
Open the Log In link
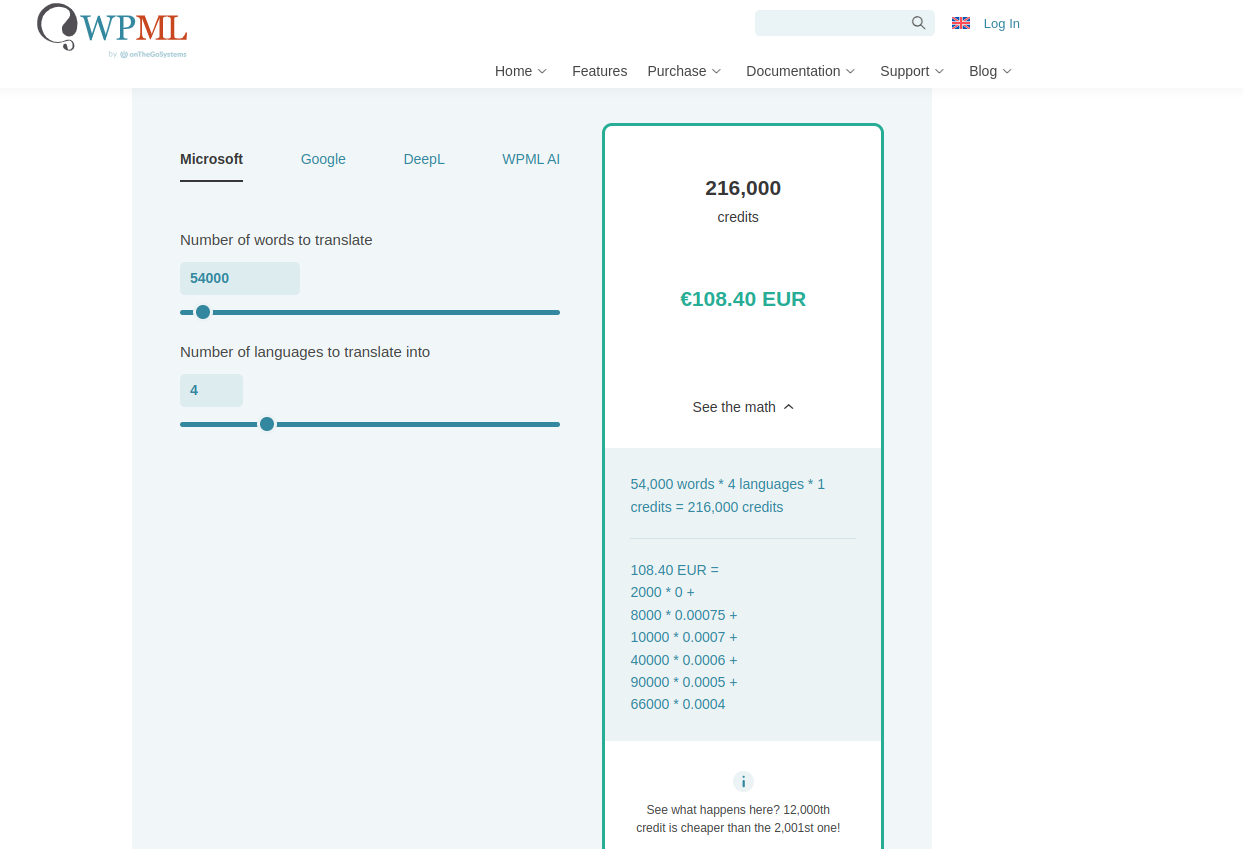tap(1001, 23)
